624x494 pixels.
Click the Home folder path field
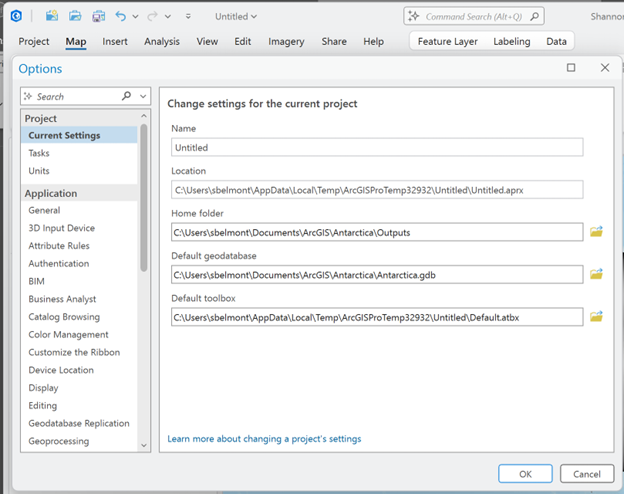coord(377,232)
